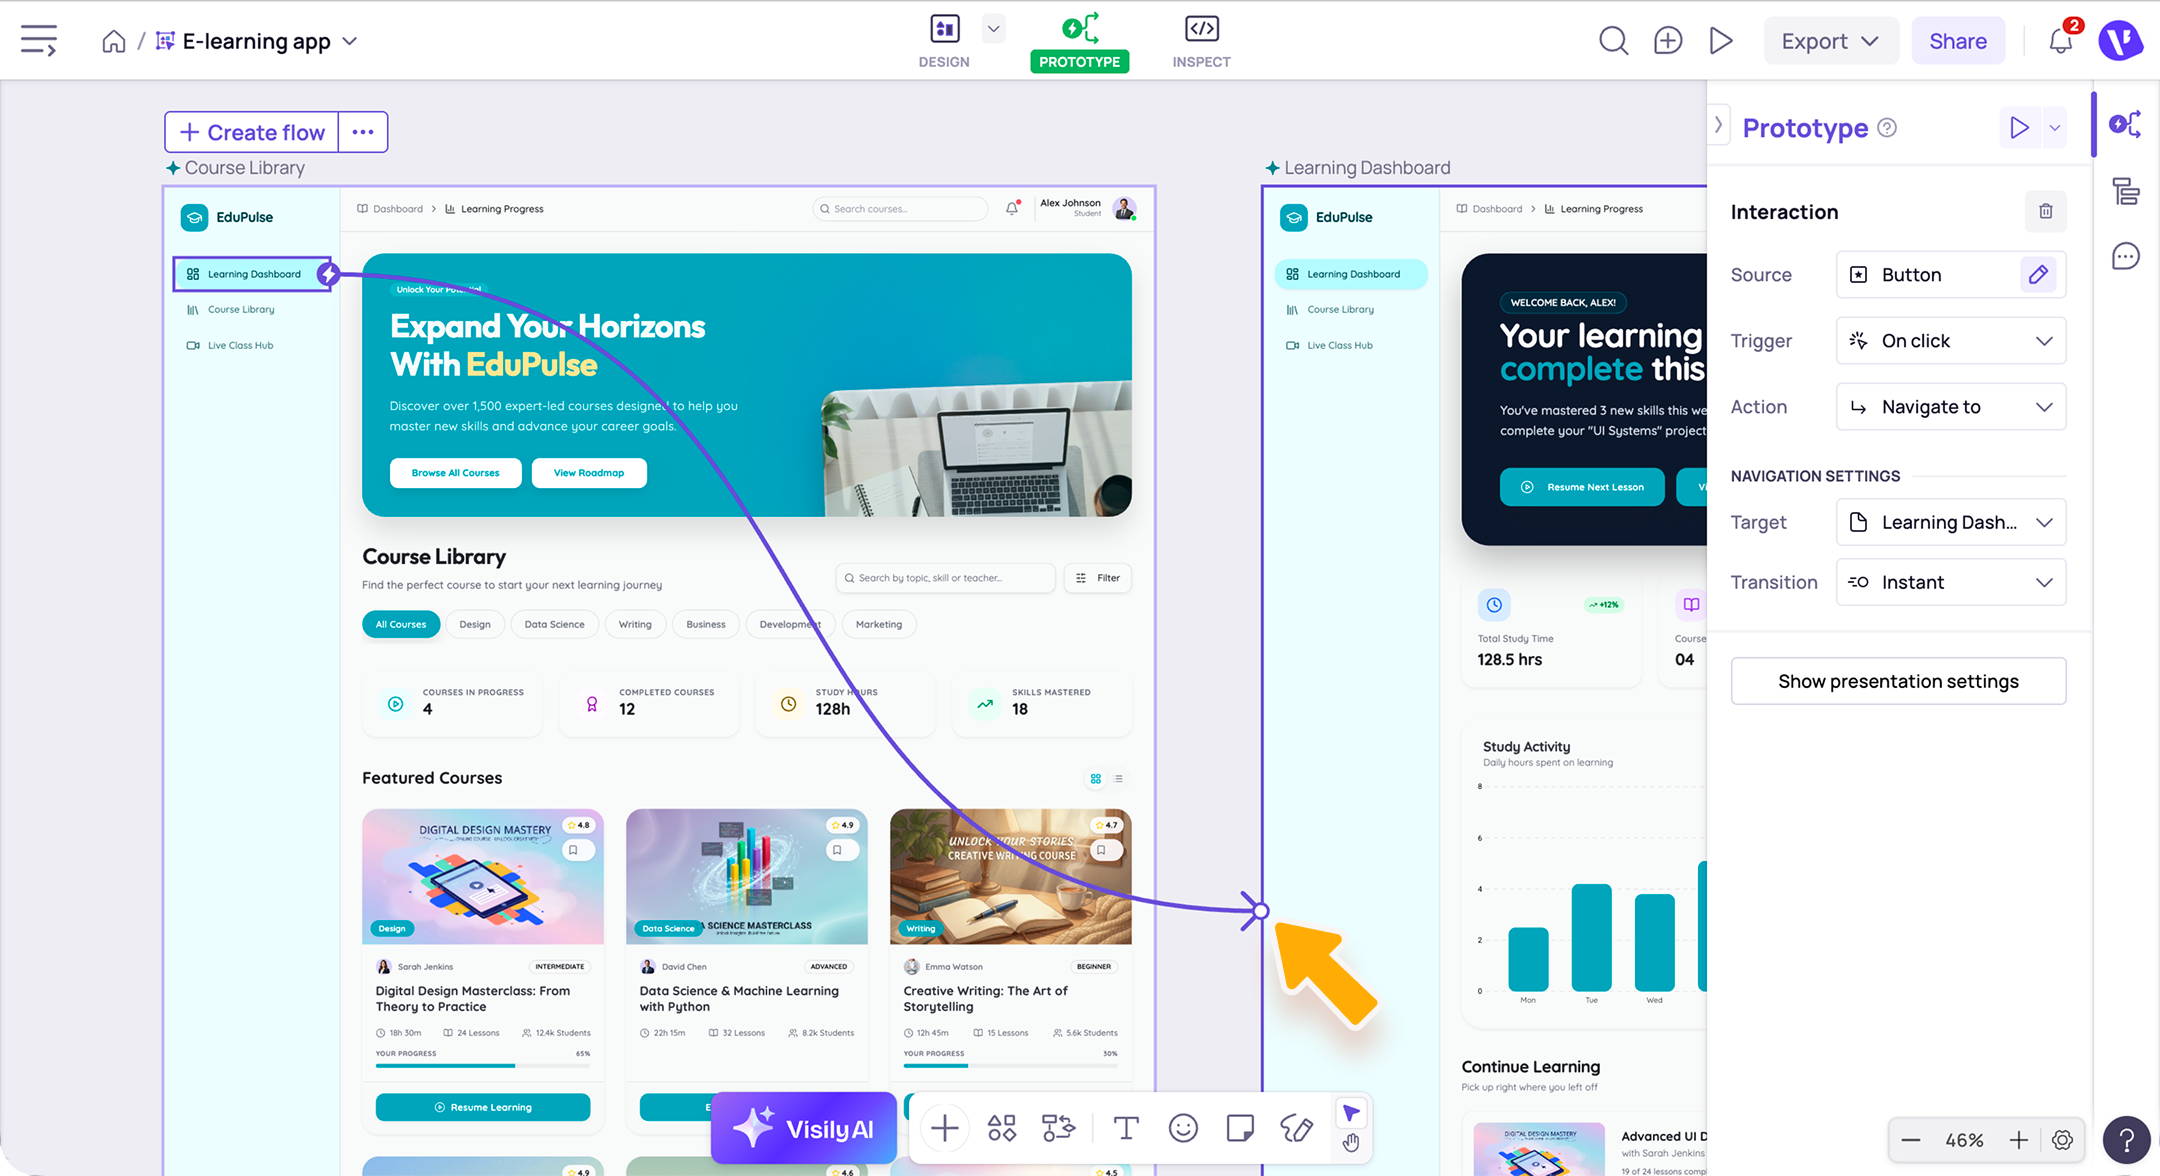The width and height of the screenshot is (2160, 1176).
Task: Switch to the Design mode tab
Action: tap(944, 41)
